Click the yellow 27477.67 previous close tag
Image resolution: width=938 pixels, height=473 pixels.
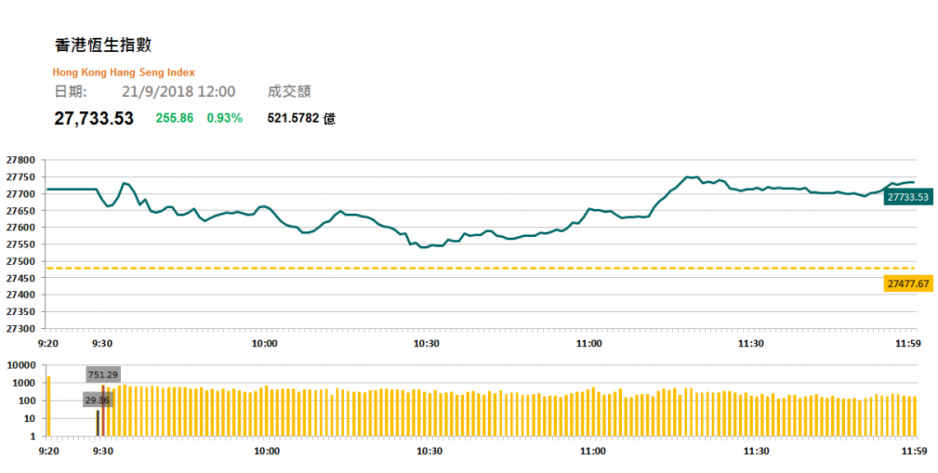[x=907, y=284]
